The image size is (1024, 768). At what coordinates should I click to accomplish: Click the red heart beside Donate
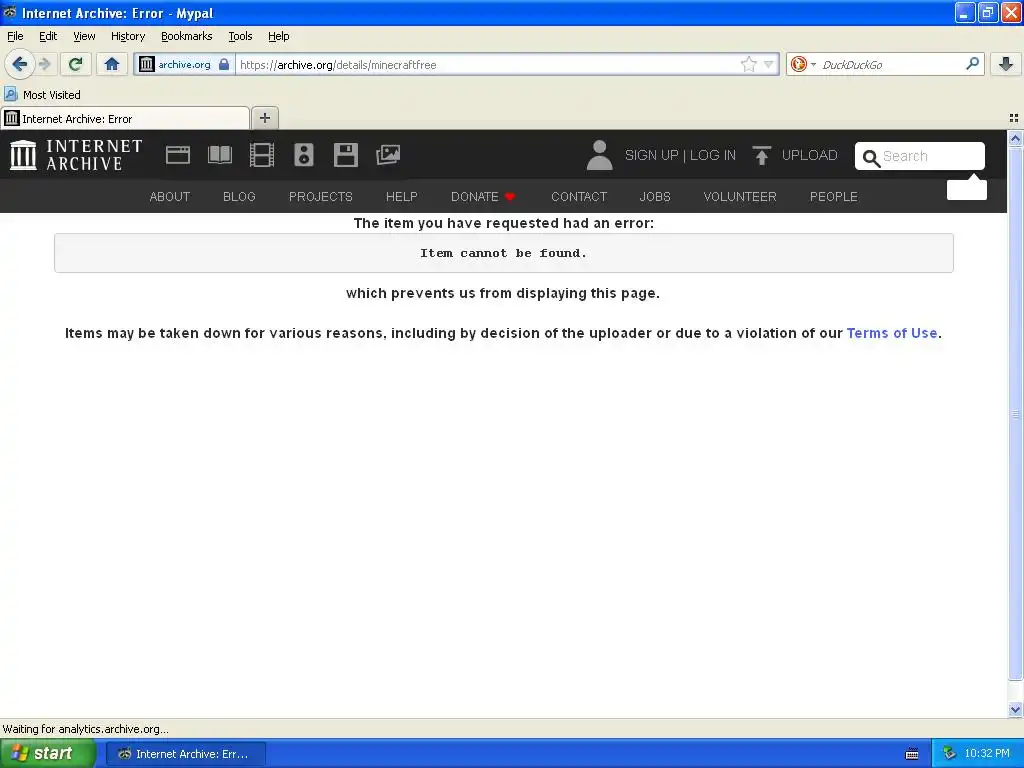[x=510, y=197]
